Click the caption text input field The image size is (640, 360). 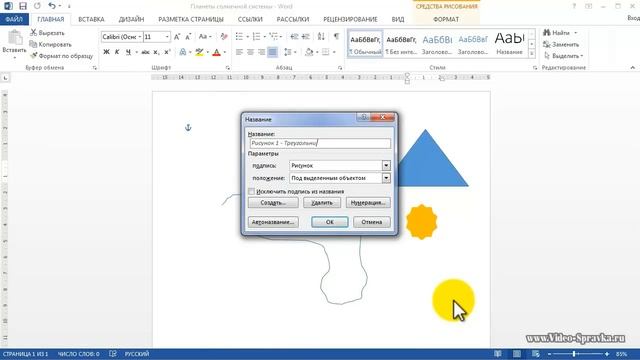pyautogui.click(x=320, y=143)
